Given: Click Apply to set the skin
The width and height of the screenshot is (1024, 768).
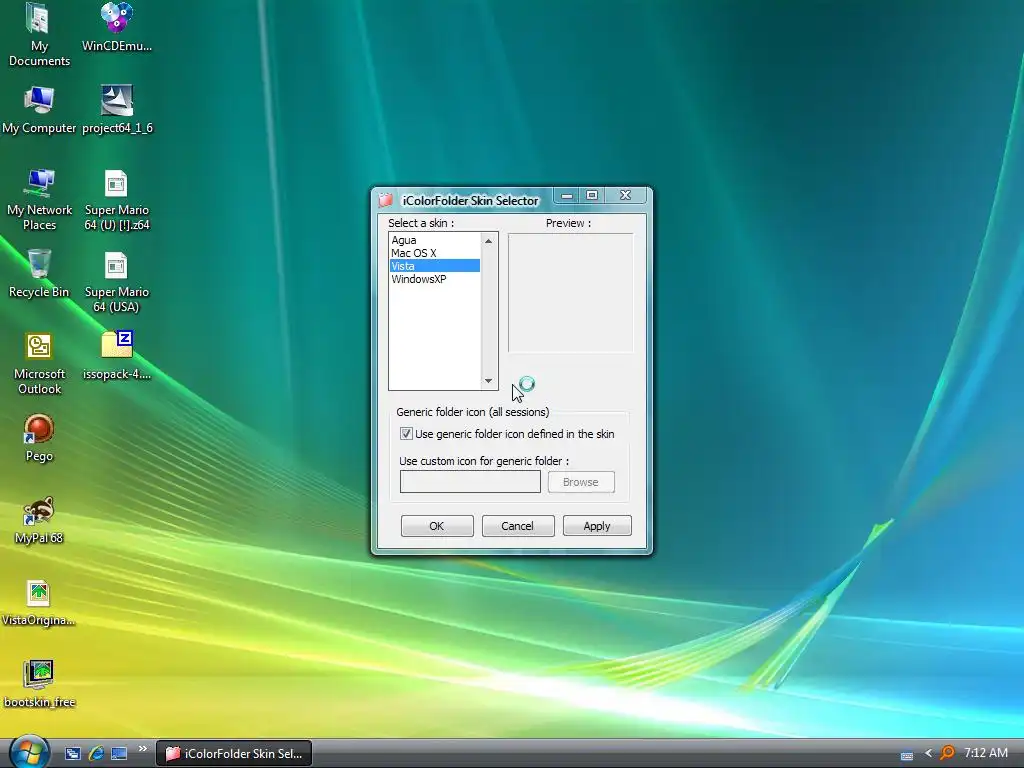Looking at the screenshot, I should [x=597, y=526].
